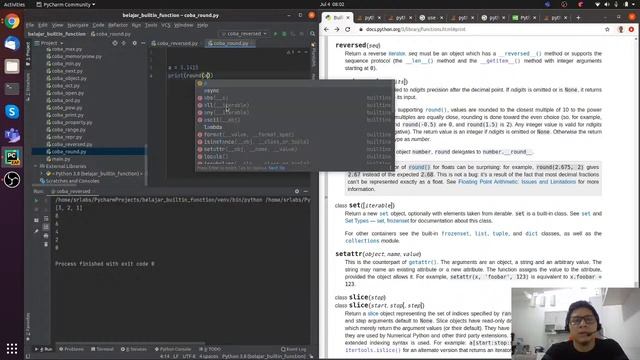Open PyCharm Community app menu in top bar

click(x=65, y=4)
